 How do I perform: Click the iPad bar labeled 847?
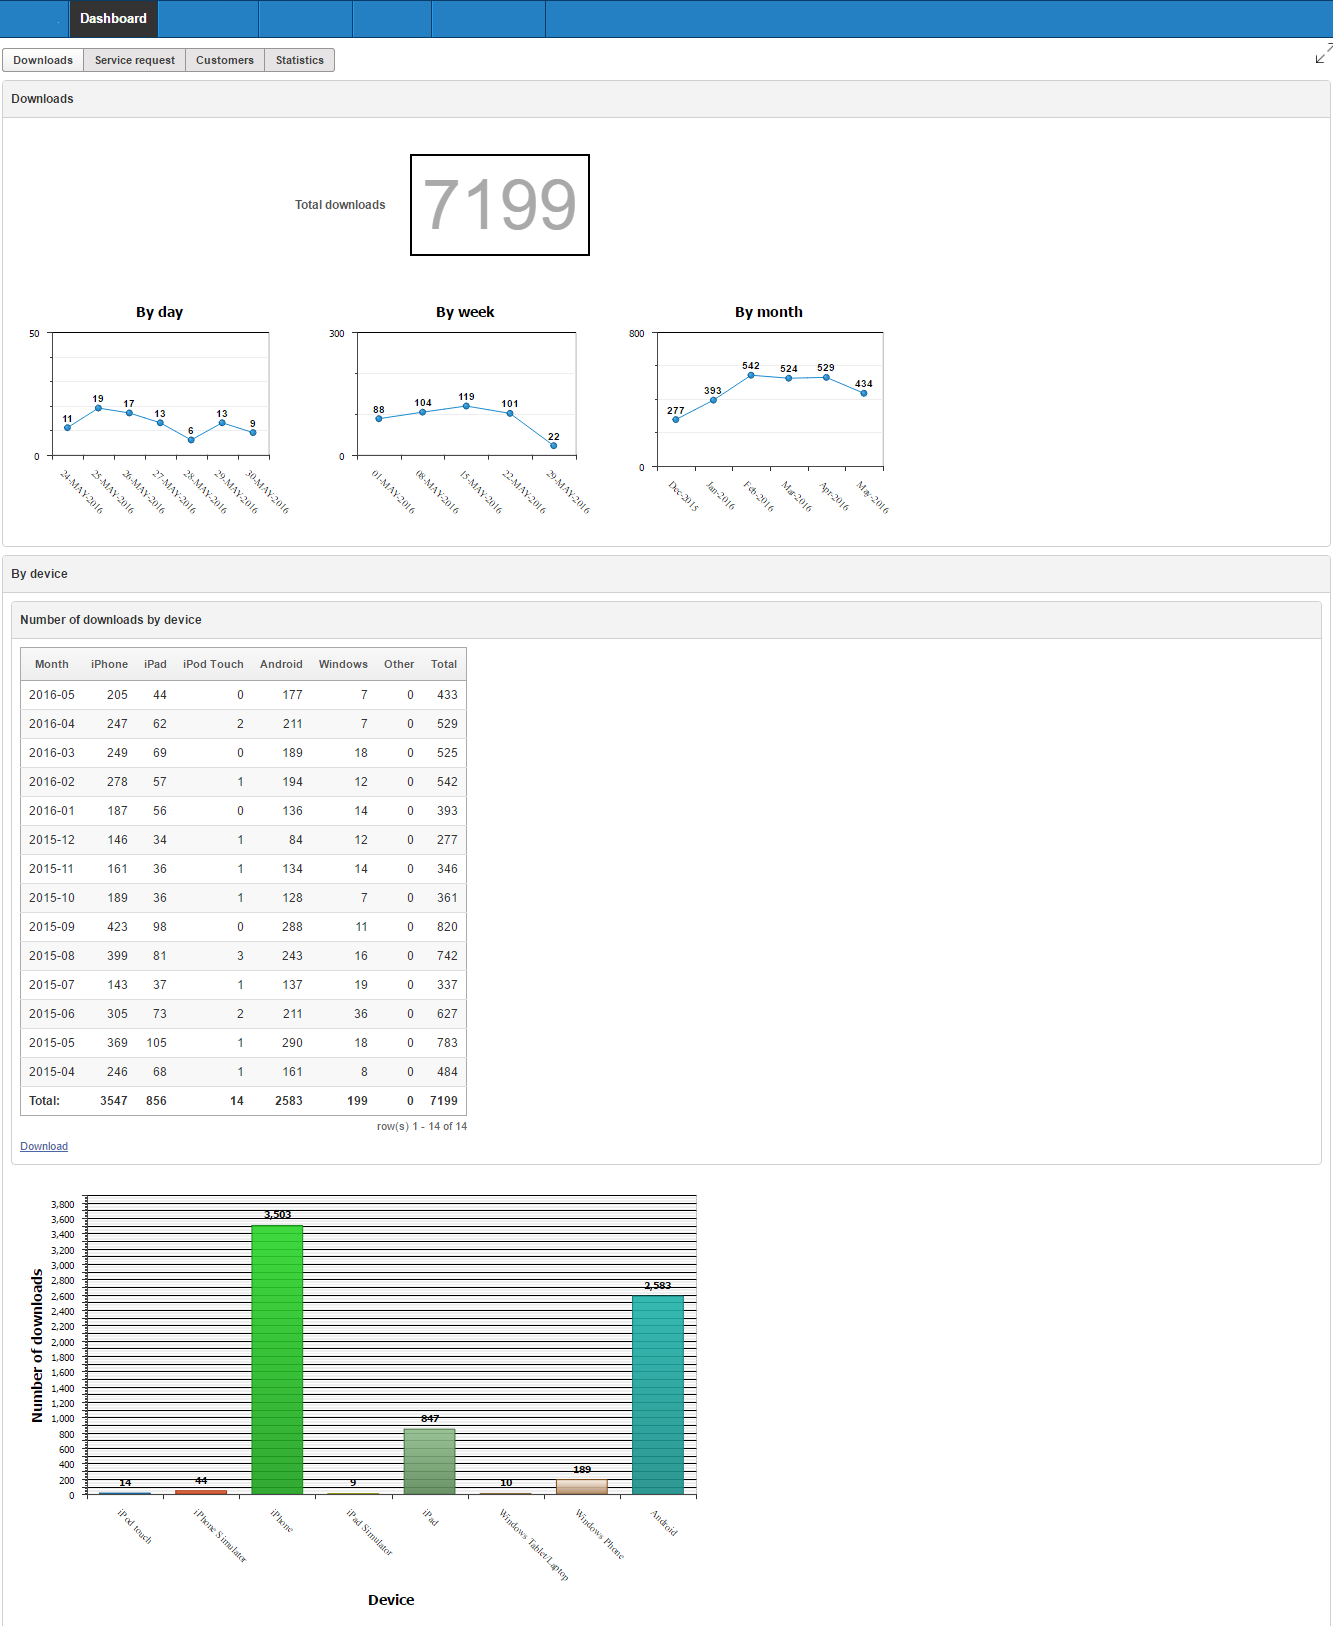click(x=430, y=1462)
